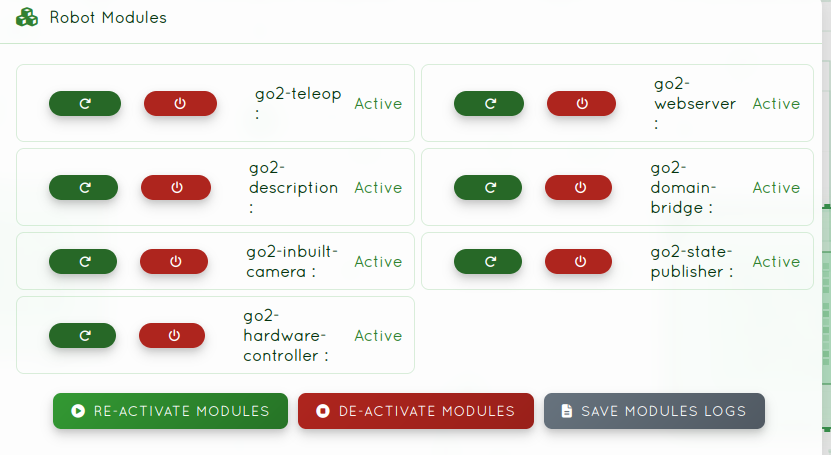Restart the go2-webserver module

coord(489,103)
